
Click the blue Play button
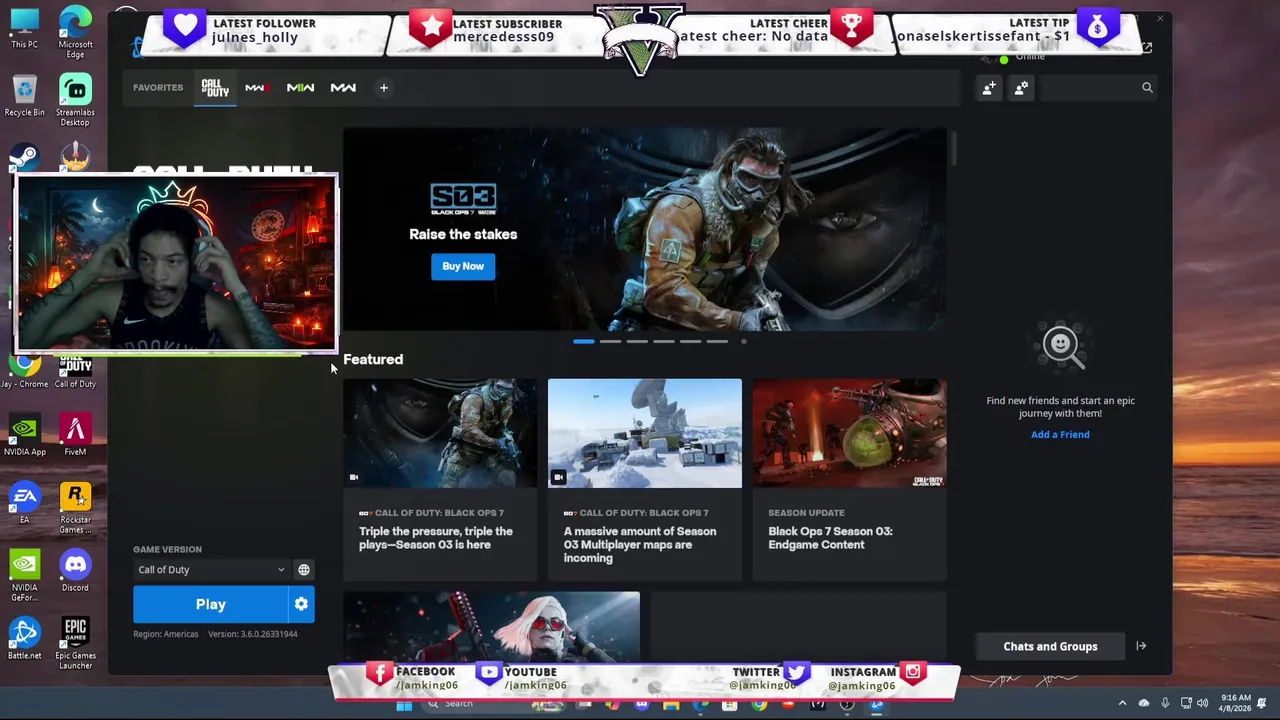211,604
